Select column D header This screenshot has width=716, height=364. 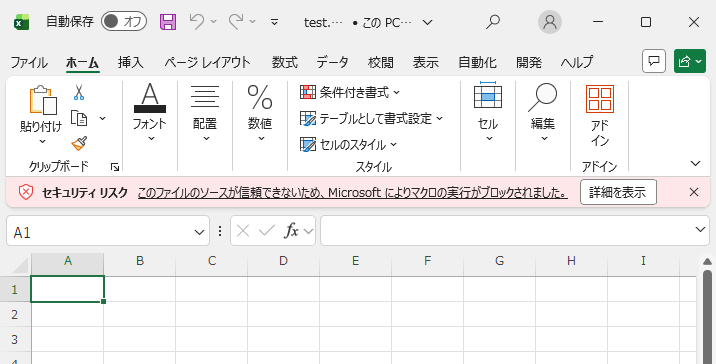[x=284, y=261]
